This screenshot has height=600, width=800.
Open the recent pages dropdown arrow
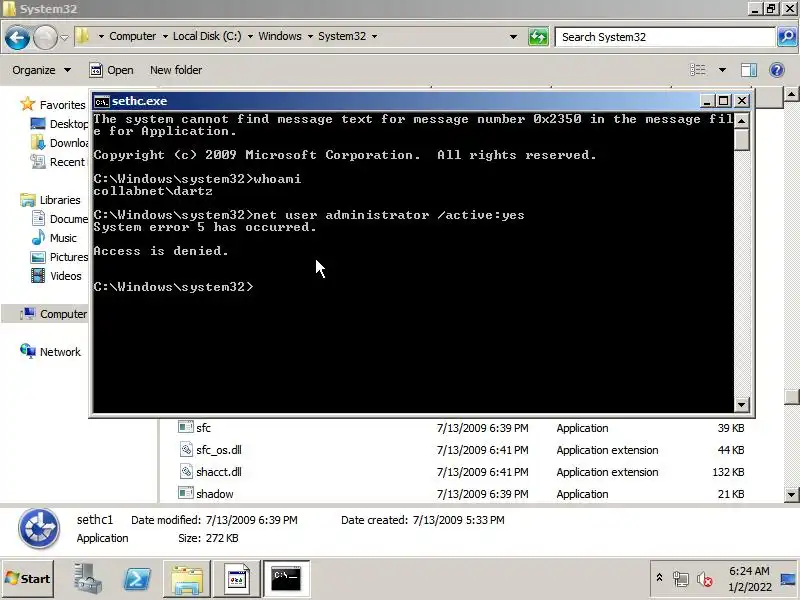[x=64, y=37]
